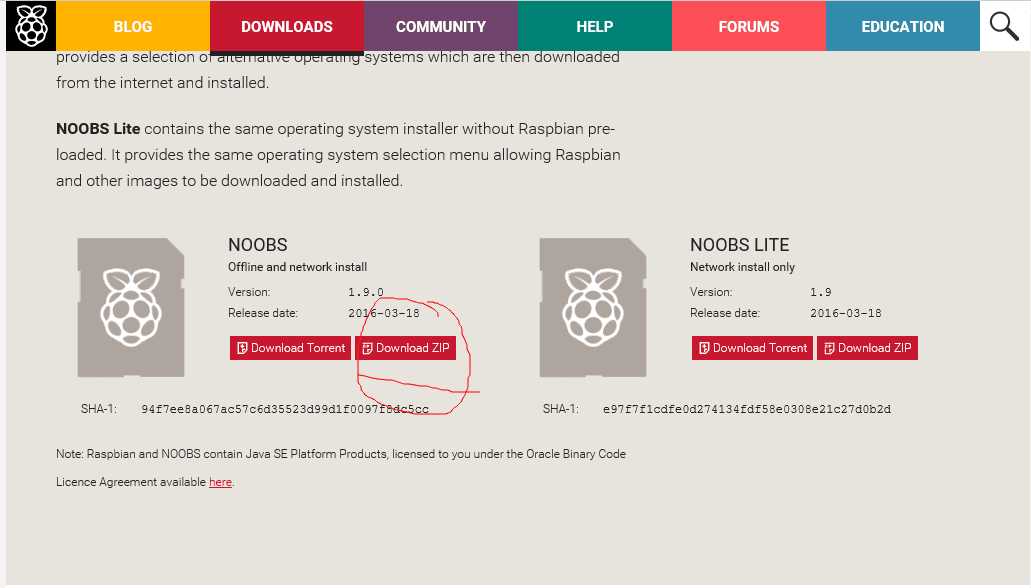Click the NOOBS LITE SD card image
1031x588 pixels.
(592, 307)
